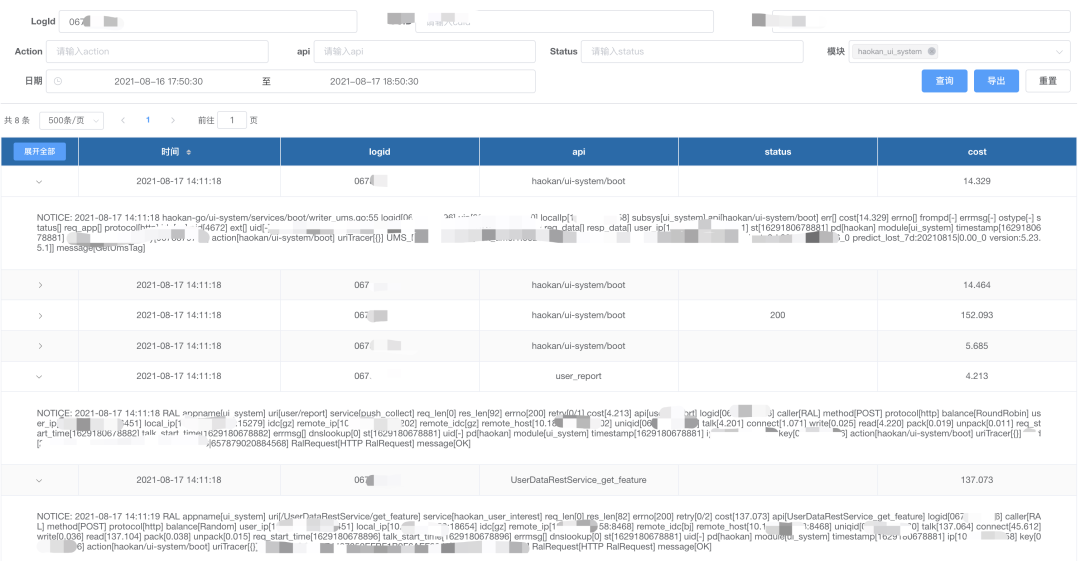Image resolution: width=1080 pixels, height=561 pixels.
Task: Remove the haokan_ui_system module tag
Action: (x=932, y=51)
